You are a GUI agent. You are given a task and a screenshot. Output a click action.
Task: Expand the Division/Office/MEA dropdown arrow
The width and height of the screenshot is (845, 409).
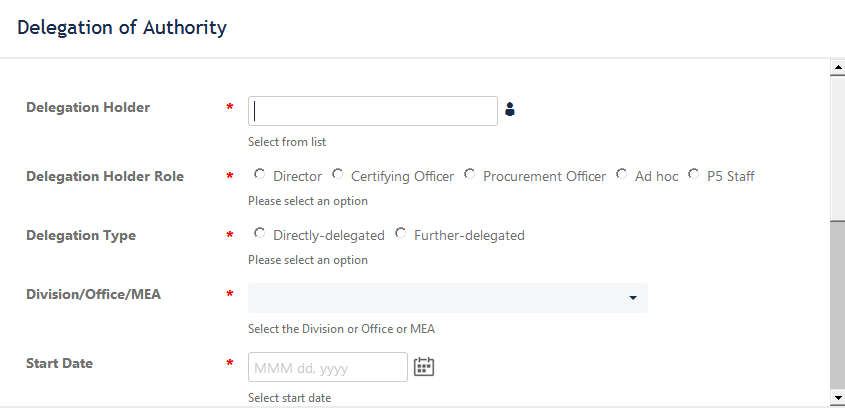(x=633, y=298)
